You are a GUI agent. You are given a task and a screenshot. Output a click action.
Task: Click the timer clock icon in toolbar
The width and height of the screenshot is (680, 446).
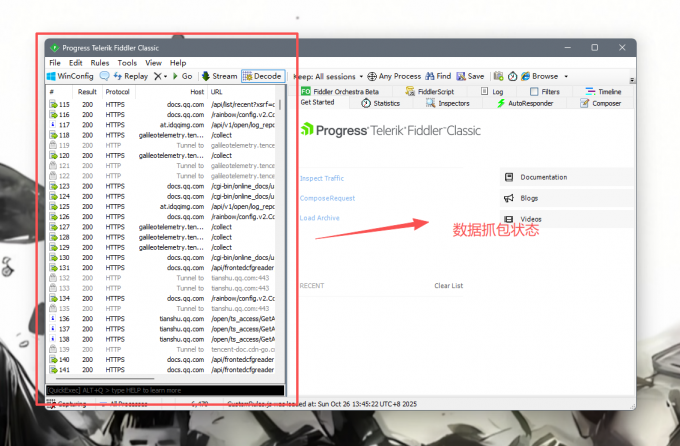512,76
